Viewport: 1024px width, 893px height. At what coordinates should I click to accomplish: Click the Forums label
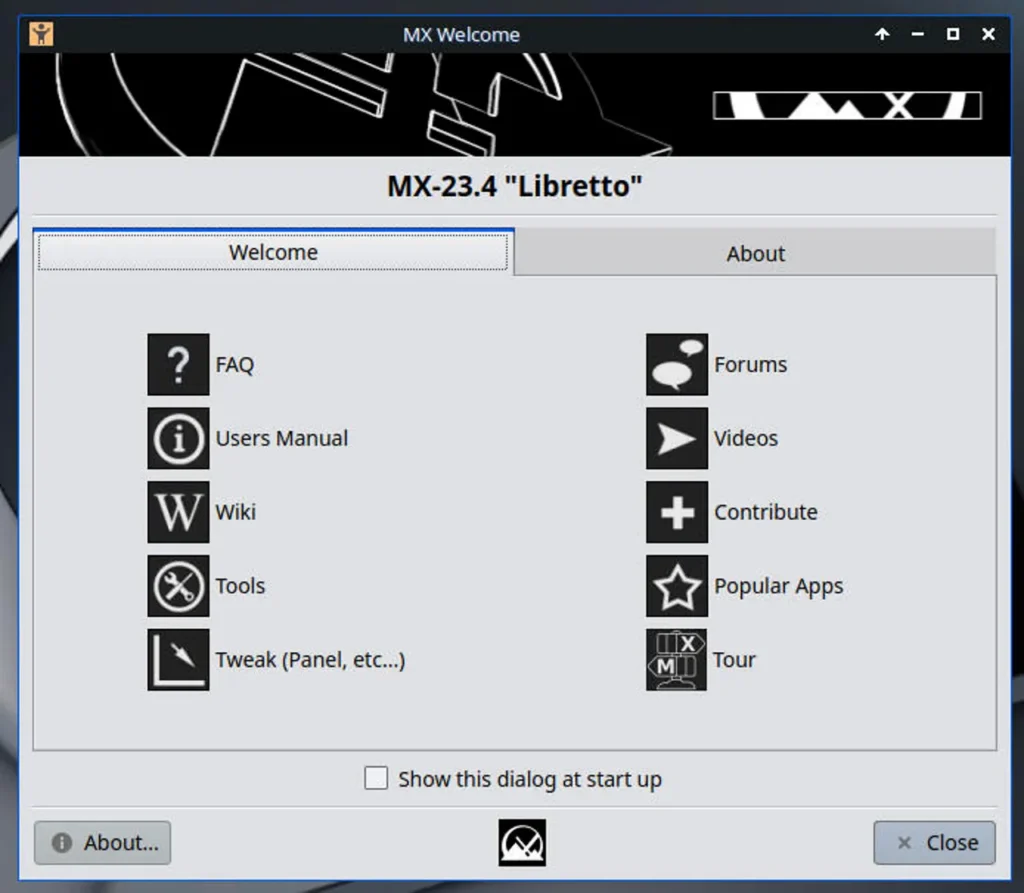[x=750, y=365]
